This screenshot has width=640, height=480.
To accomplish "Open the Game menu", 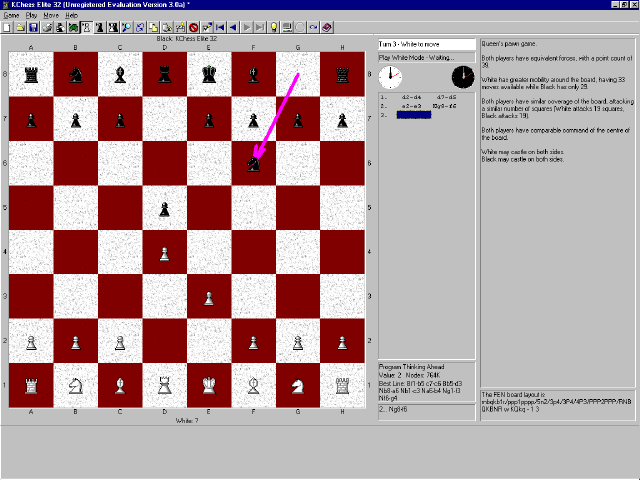I will (x=11, y=16).
